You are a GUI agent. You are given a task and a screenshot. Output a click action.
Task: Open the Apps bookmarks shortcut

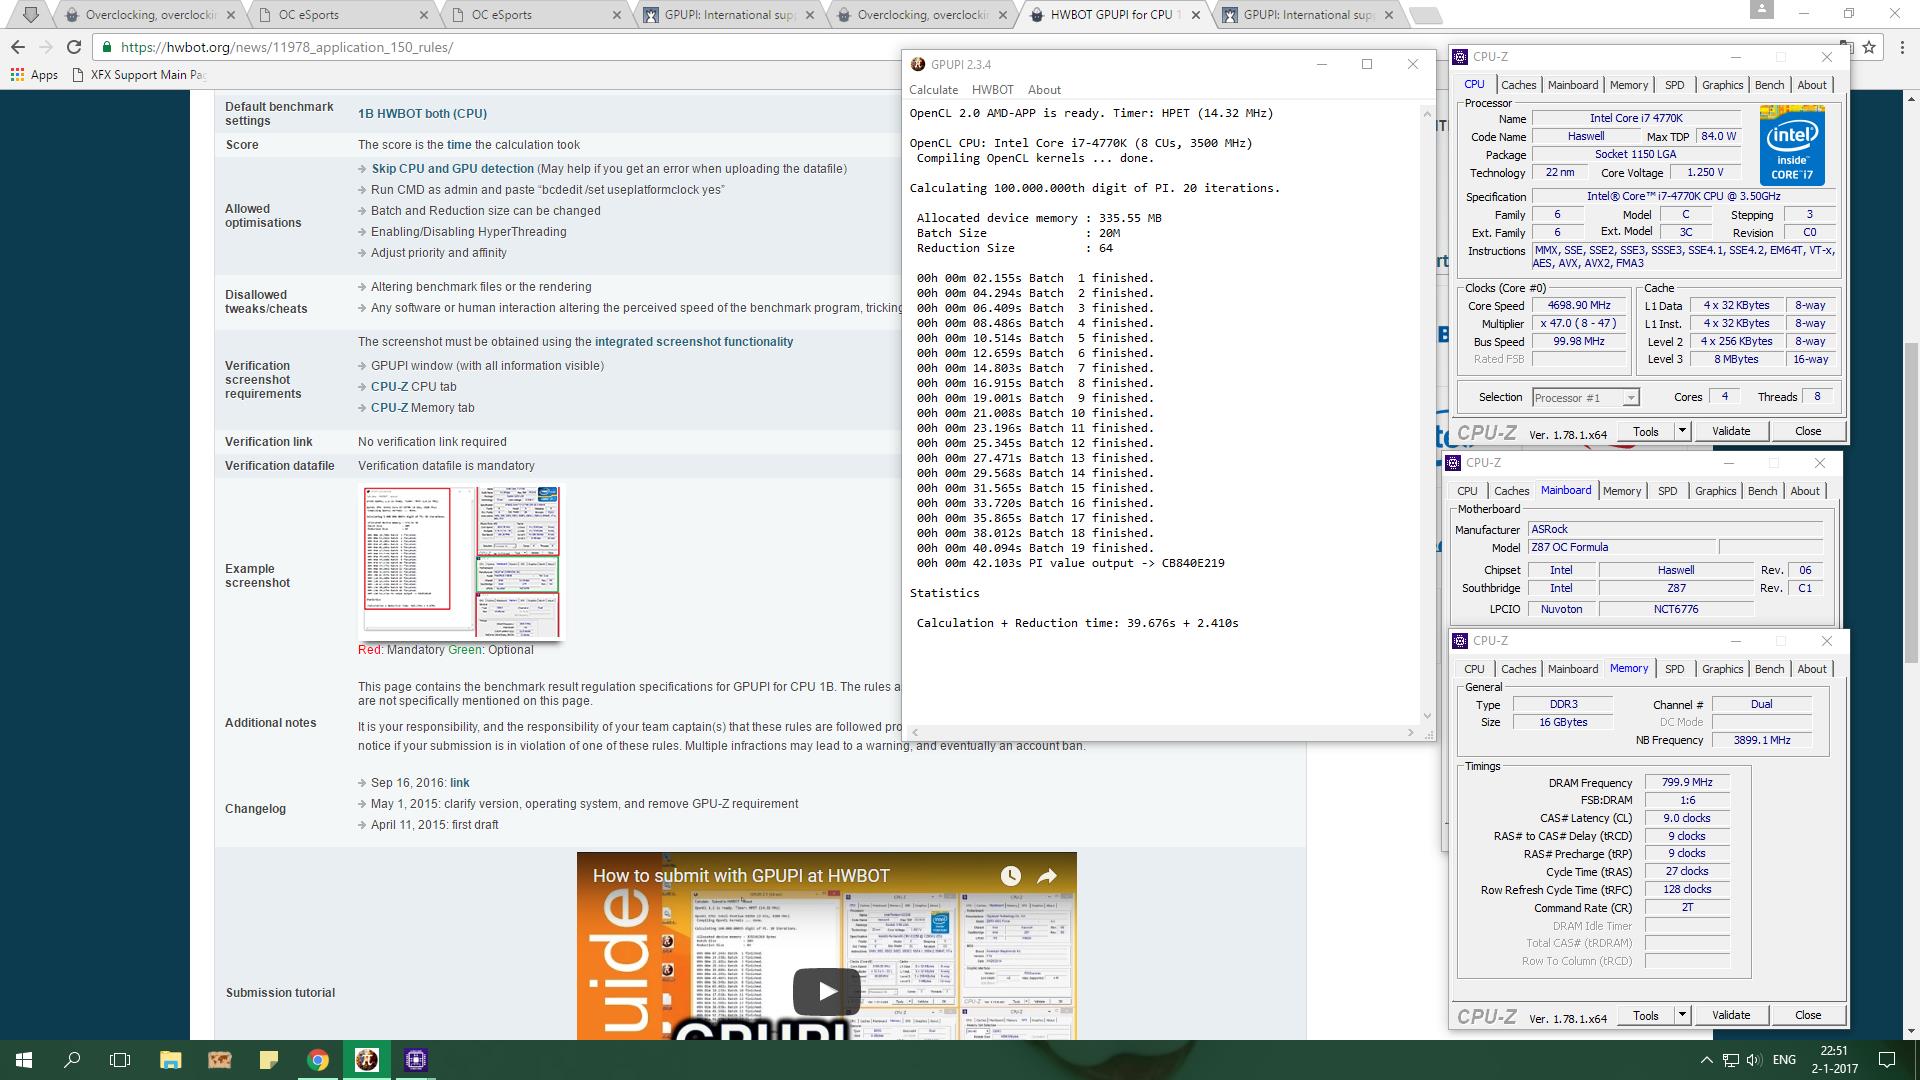tap(34, 75)
